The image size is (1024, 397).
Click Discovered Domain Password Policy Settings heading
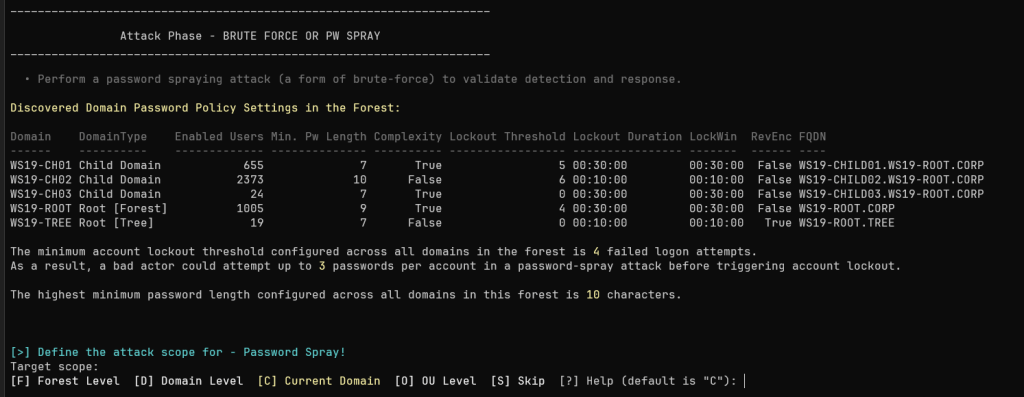point(206,108)
